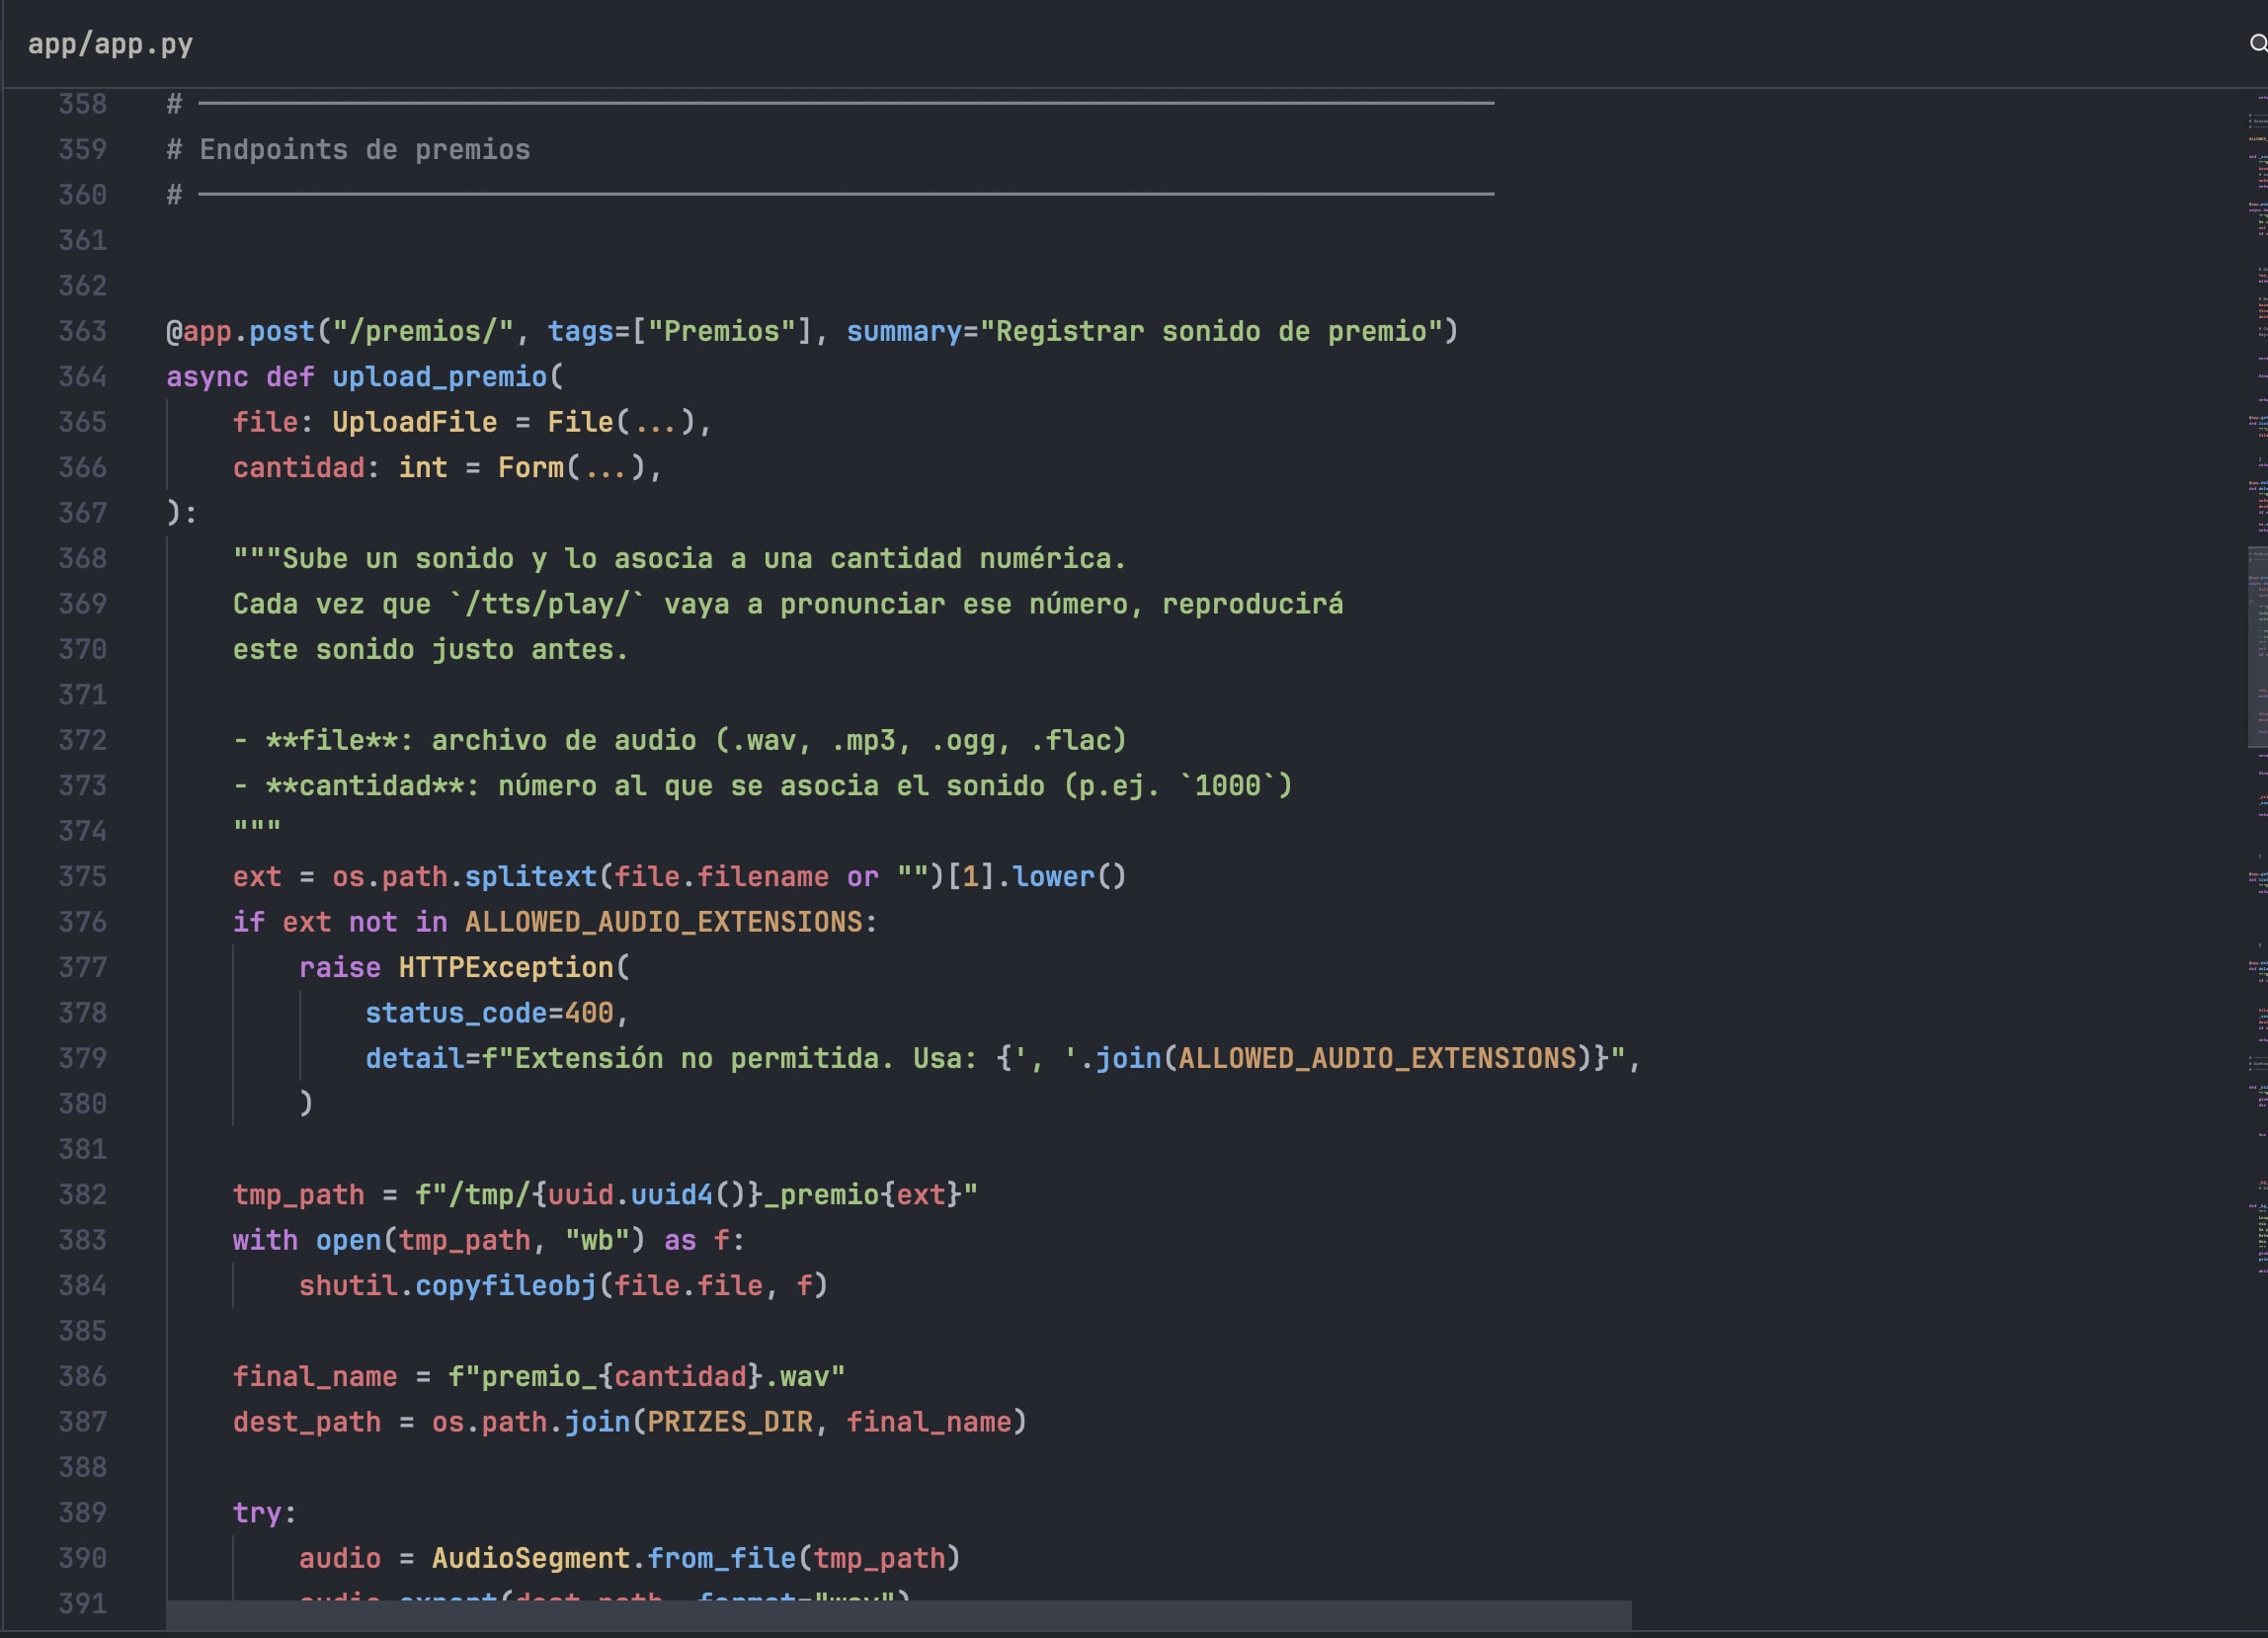
Task: Click line number 389 in the gutter
Action: pyautogui.click(x=82, y=1512)
